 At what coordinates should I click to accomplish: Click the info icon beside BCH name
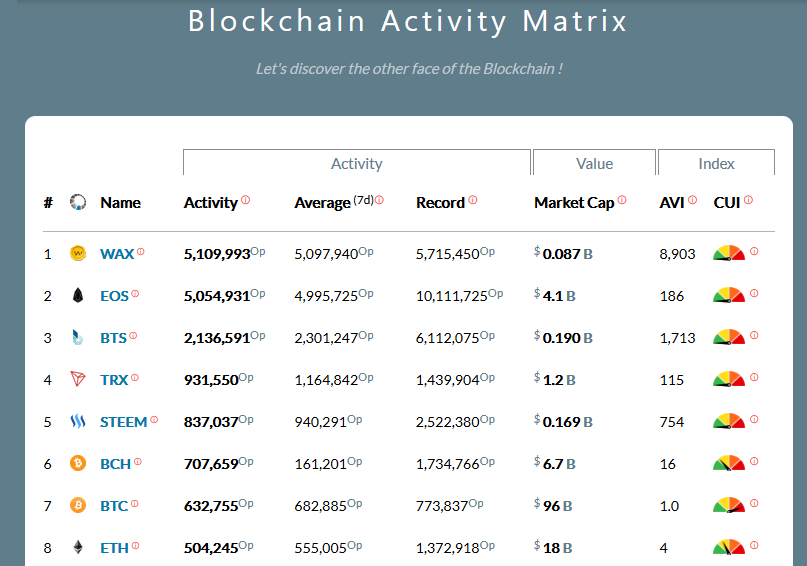coord(137,462)
